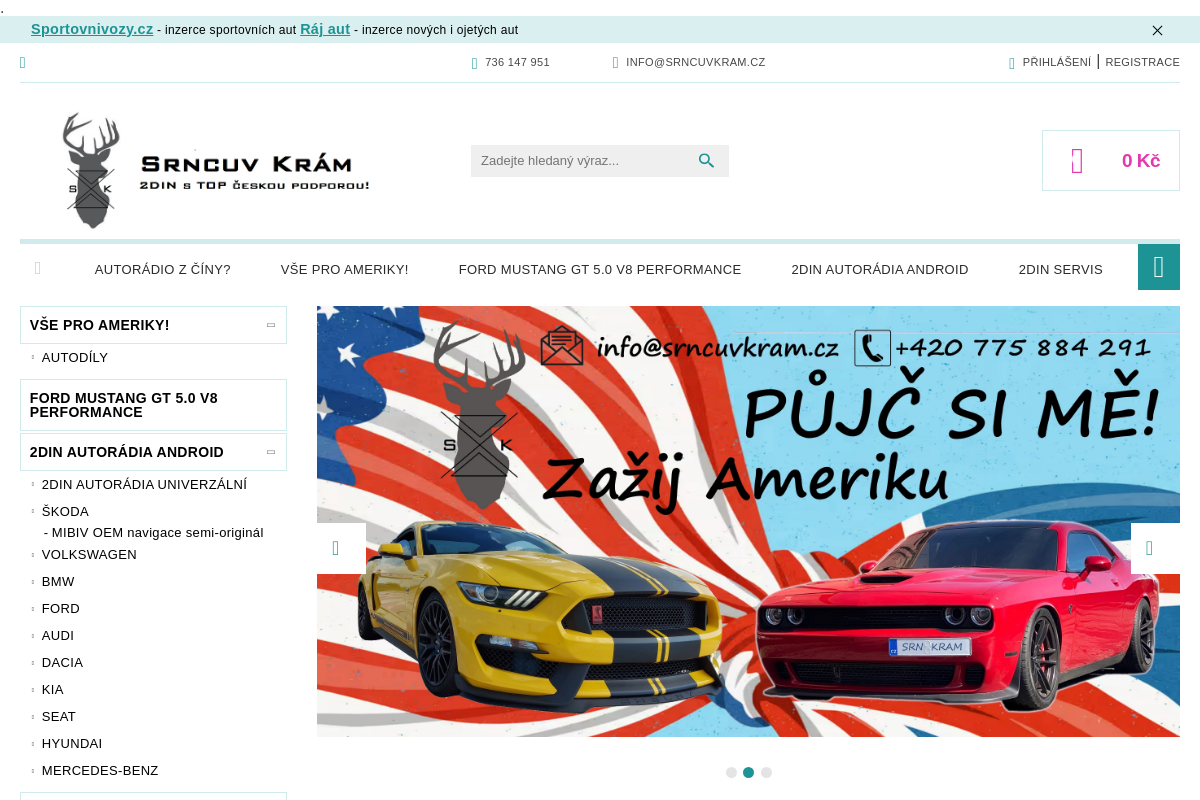The width and height of the screenshot is (1200, 800).
Task: Click the 0 Kč cart total
Action: [1141, 161]
